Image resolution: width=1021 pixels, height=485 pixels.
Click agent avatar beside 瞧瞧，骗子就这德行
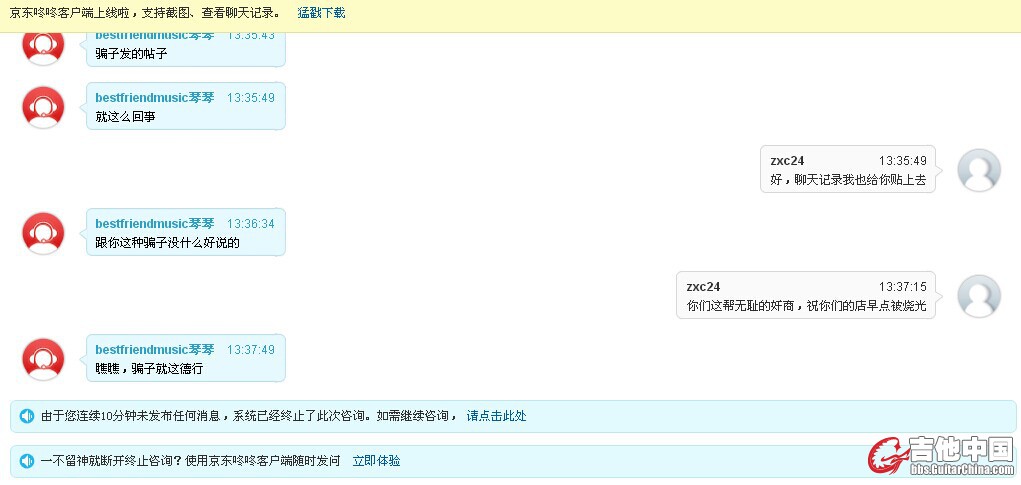(x=43, y=359)
